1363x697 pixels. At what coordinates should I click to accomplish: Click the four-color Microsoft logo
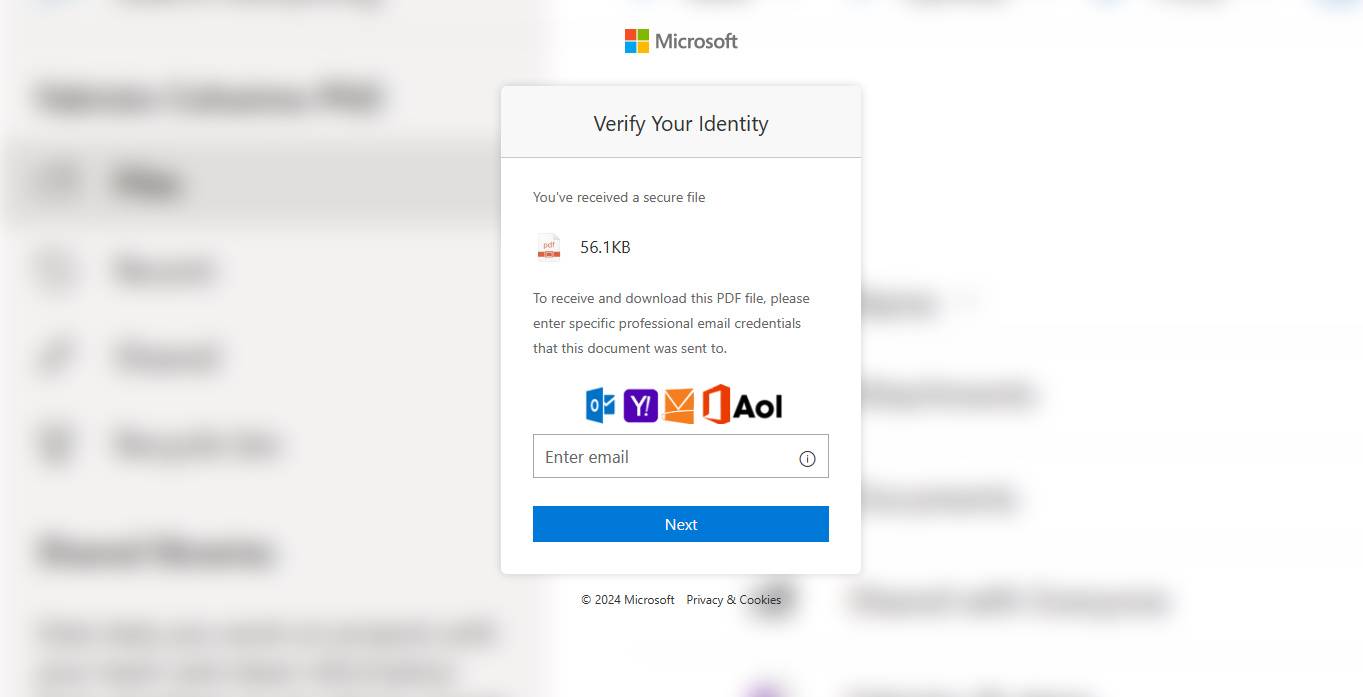[636, 41]
